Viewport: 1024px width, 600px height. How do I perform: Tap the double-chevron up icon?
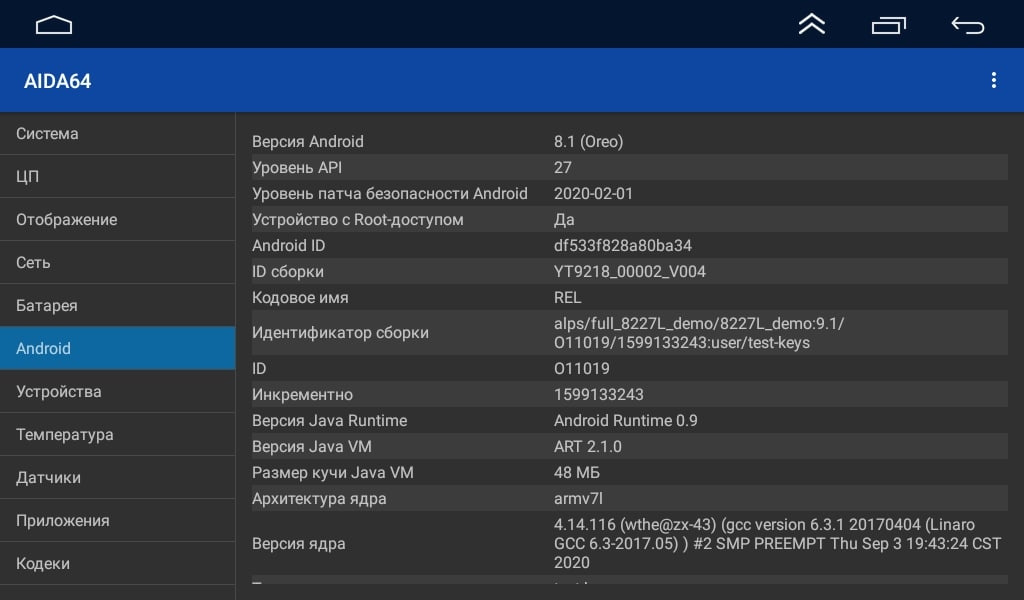pyautogui.click(x=811, y=25)
